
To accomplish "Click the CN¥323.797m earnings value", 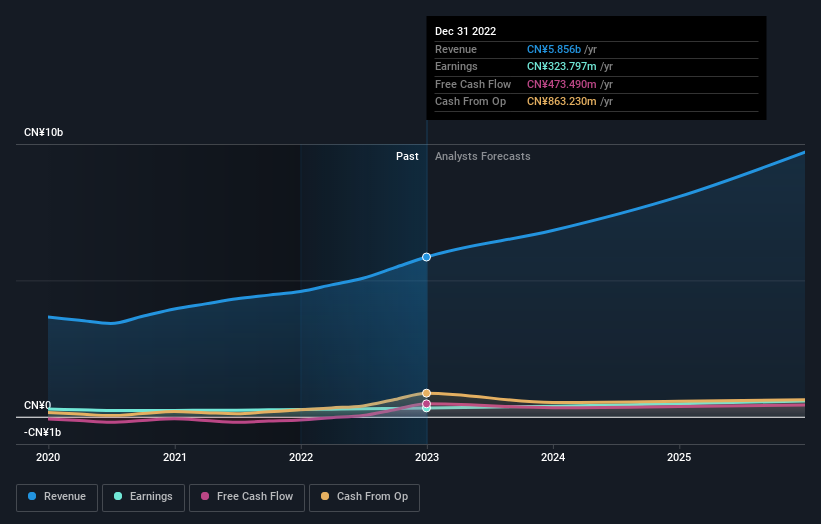I will (x=562, y=66).
